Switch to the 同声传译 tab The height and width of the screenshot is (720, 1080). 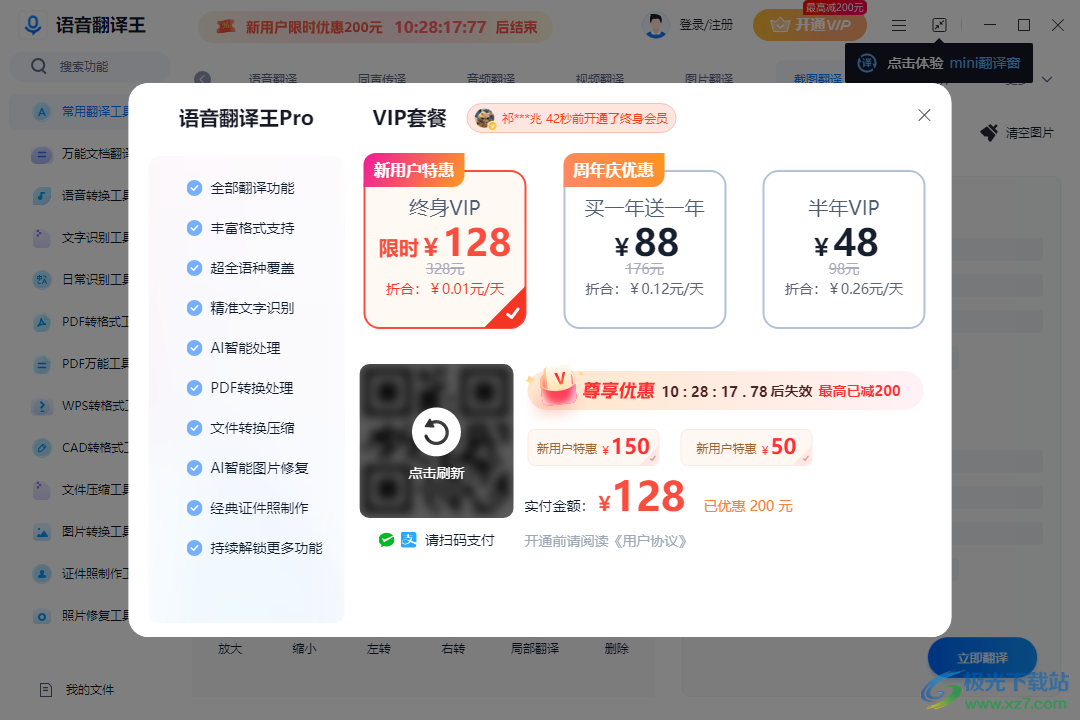pos(382,78)
